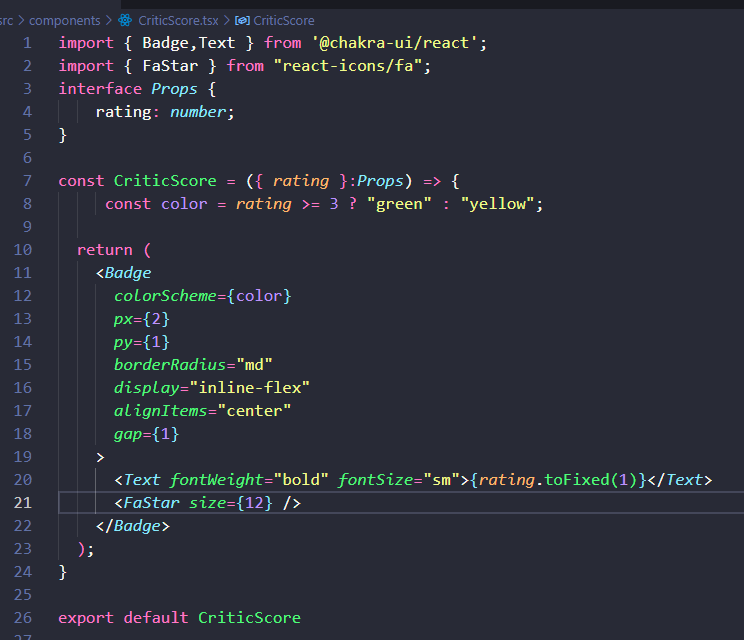Click the "green" string literal
The width and height of the screenshot is (744, 640).
pos(399,204)
